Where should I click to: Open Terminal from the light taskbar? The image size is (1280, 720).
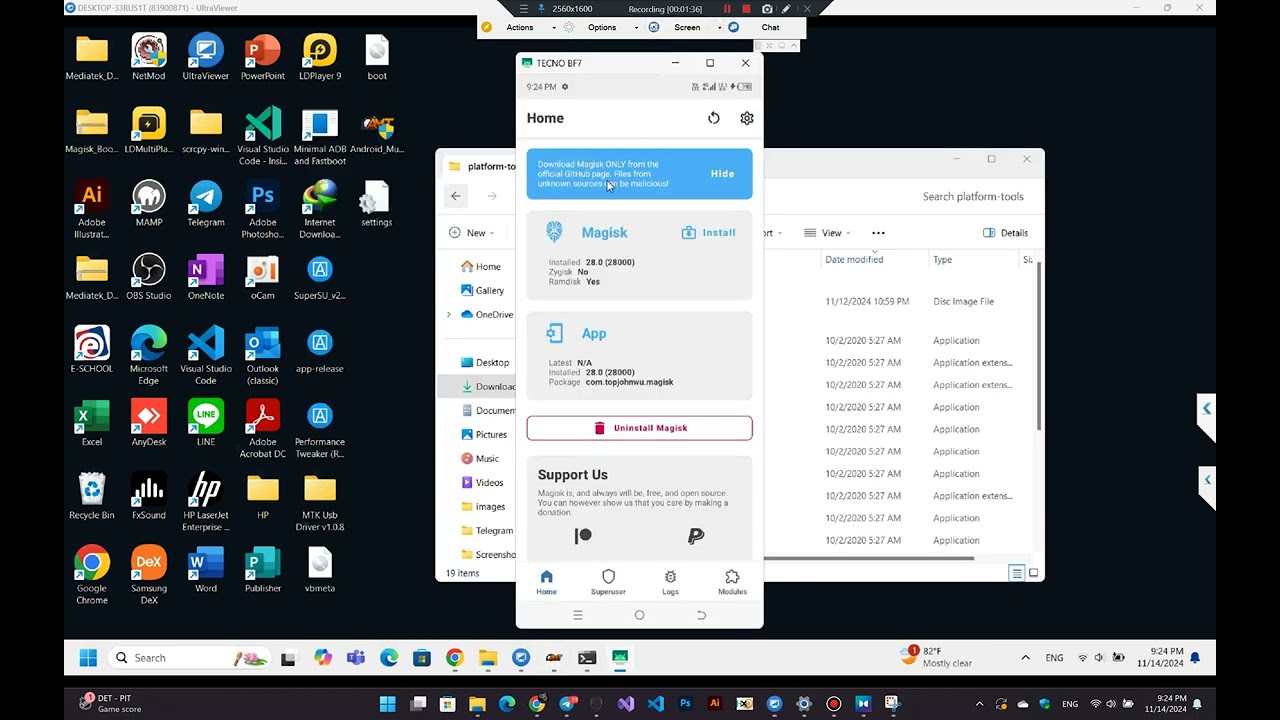(x=587, y=658)
